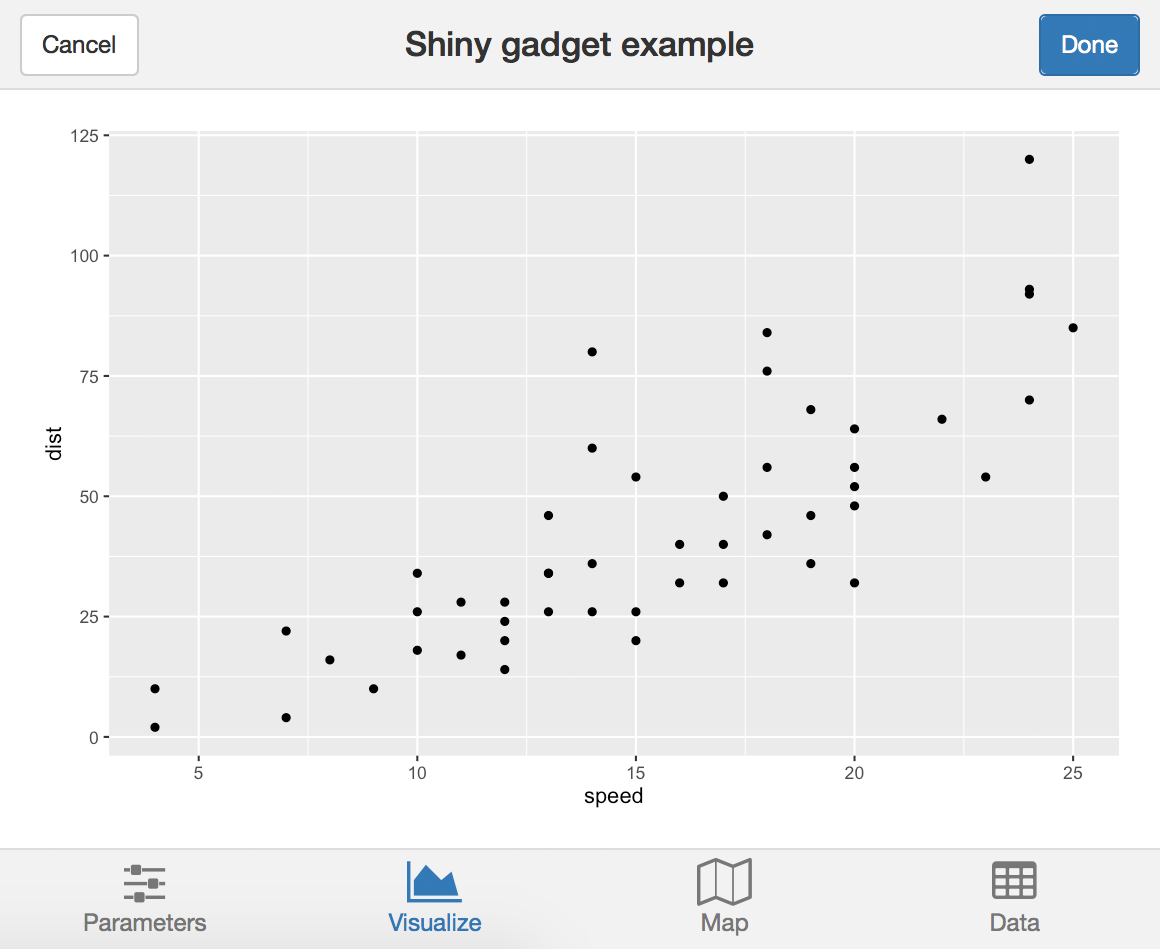Click the Visualize area chart icon

click(x=434, y=881)
